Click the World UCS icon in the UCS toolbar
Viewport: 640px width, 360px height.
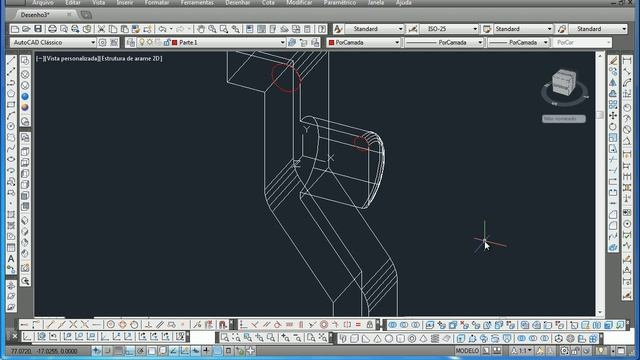click(x=41, y=337)
